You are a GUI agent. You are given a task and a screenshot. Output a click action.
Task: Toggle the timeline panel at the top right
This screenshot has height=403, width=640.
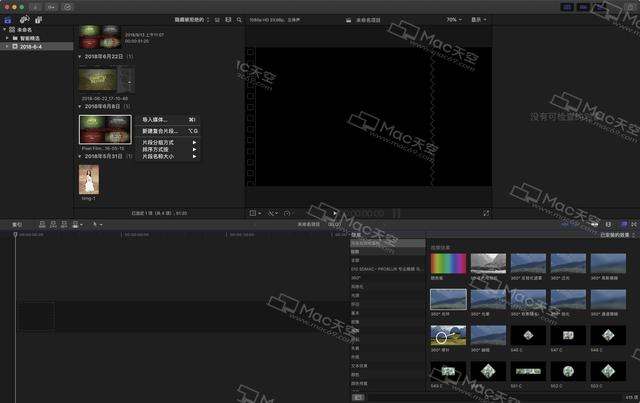pyautogui.click(x=583, y=7)
